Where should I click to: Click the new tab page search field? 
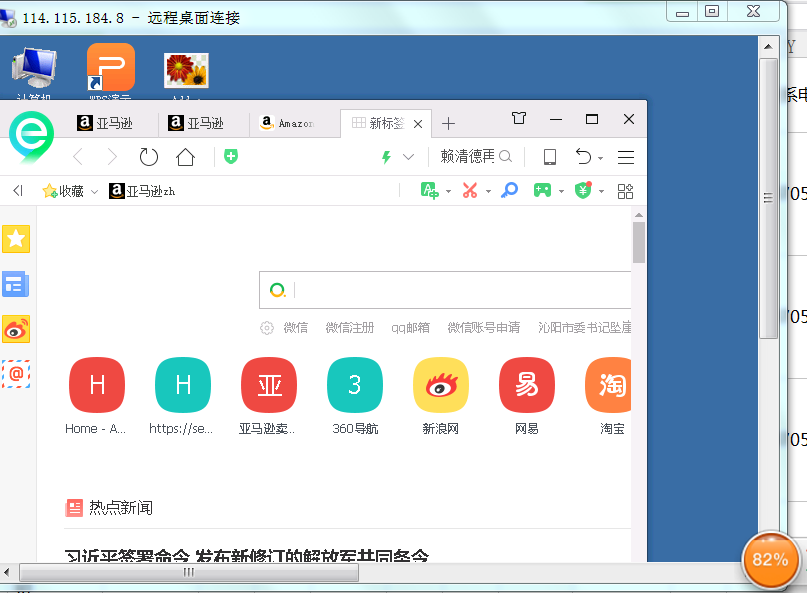(445, 290)
